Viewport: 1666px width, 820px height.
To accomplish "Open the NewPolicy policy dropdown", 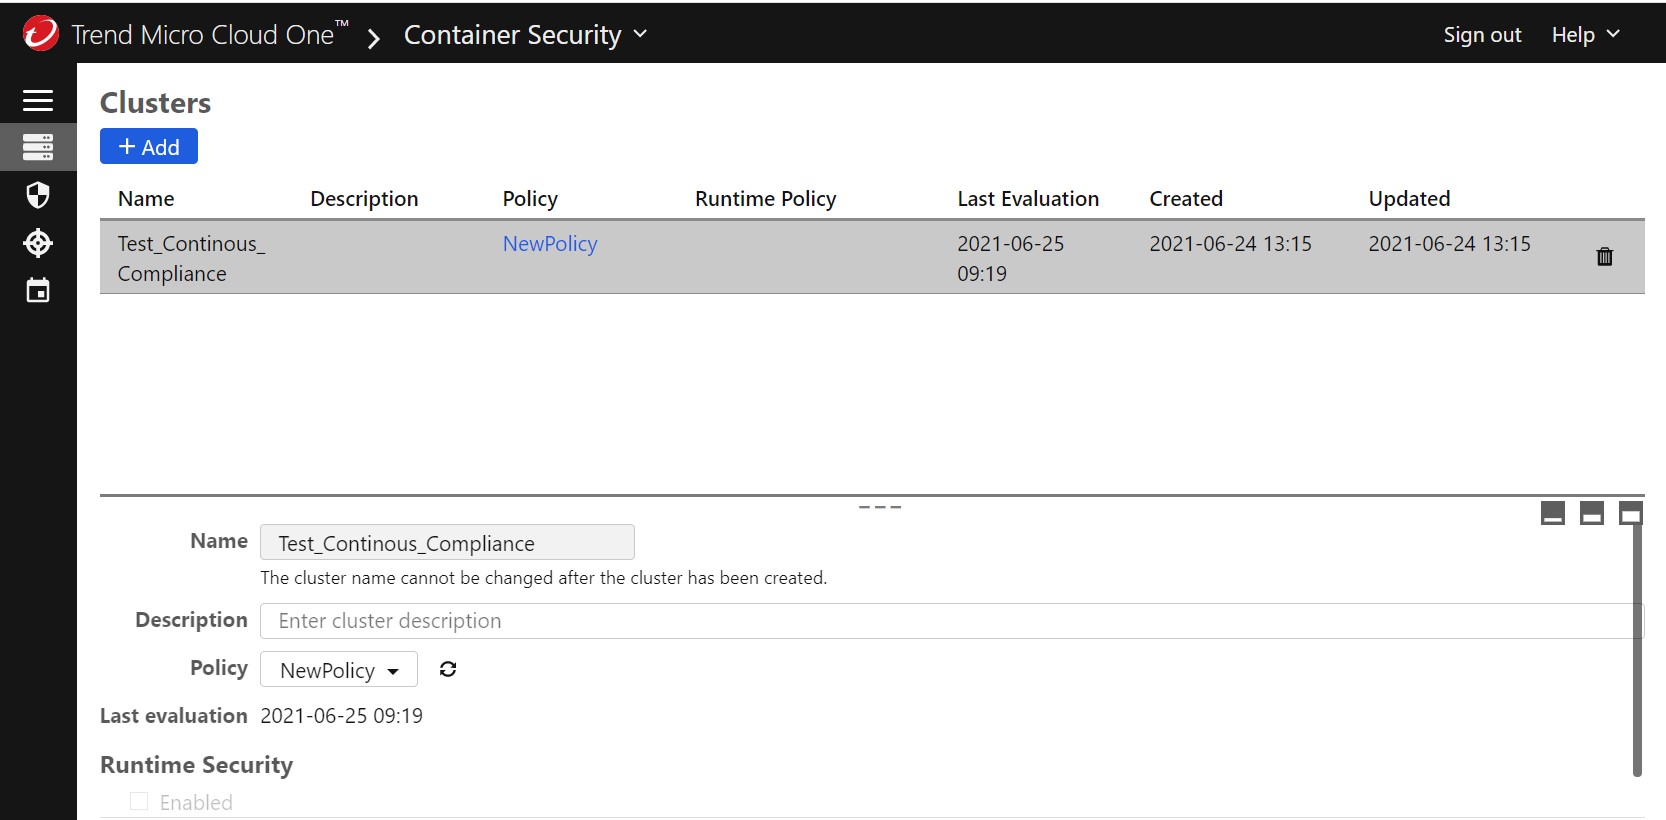I will (339, 670).
